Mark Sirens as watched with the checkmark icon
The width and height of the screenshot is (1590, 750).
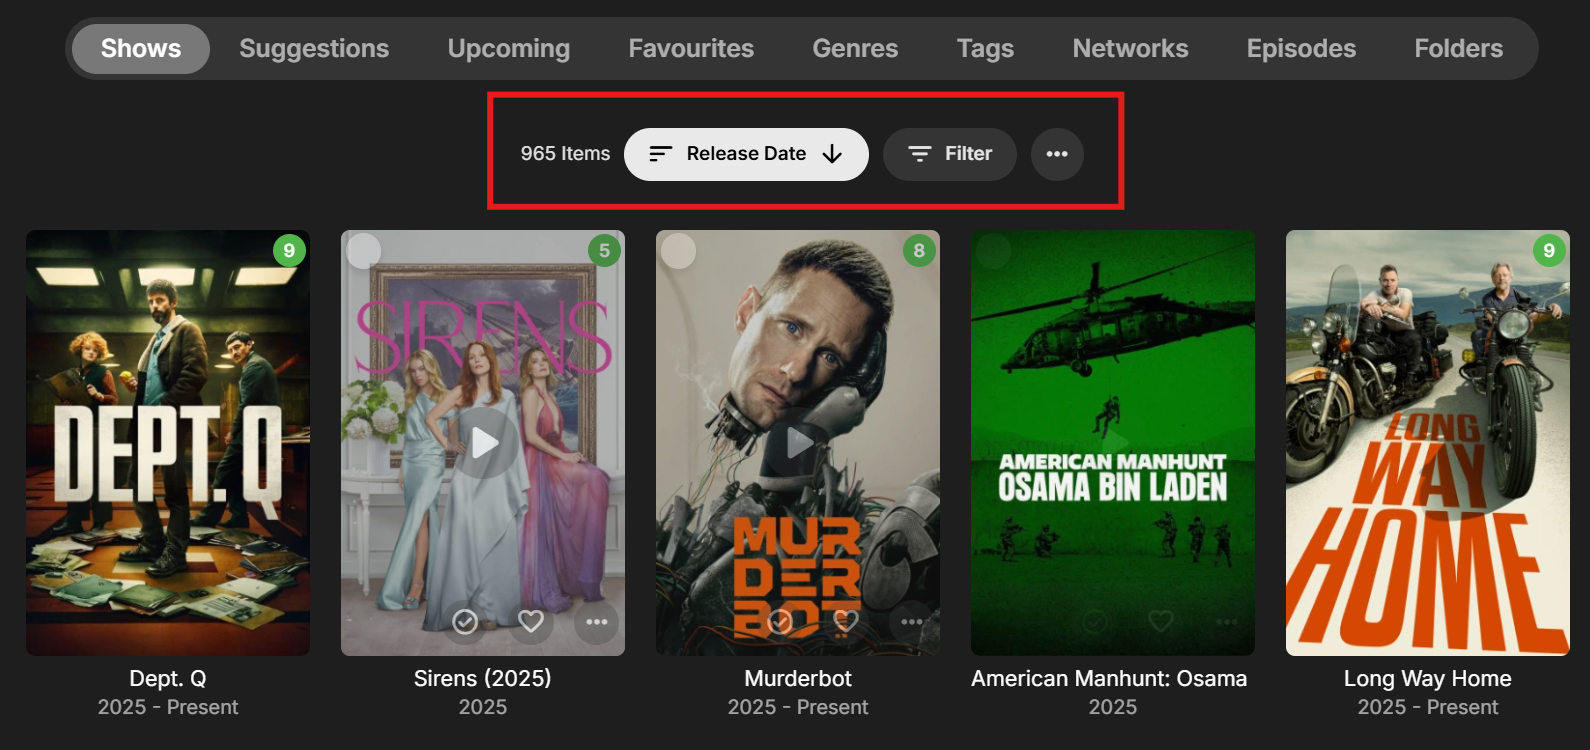coord(465,622)
